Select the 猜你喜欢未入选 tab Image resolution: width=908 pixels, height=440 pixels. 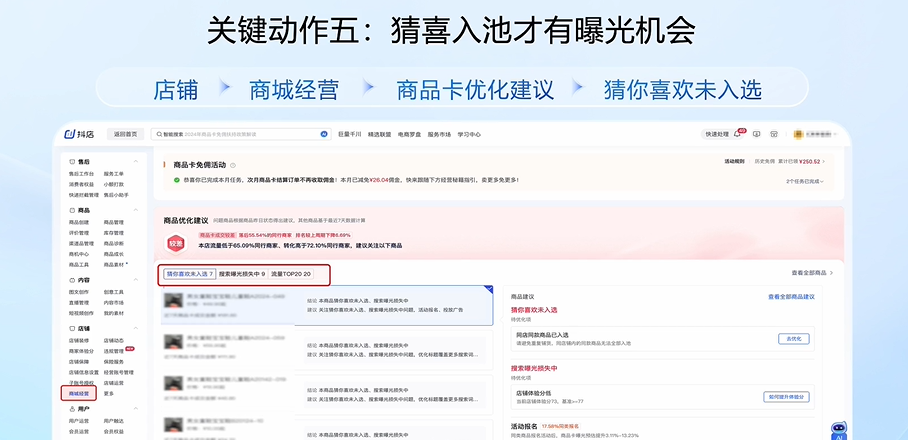(190, 273)
